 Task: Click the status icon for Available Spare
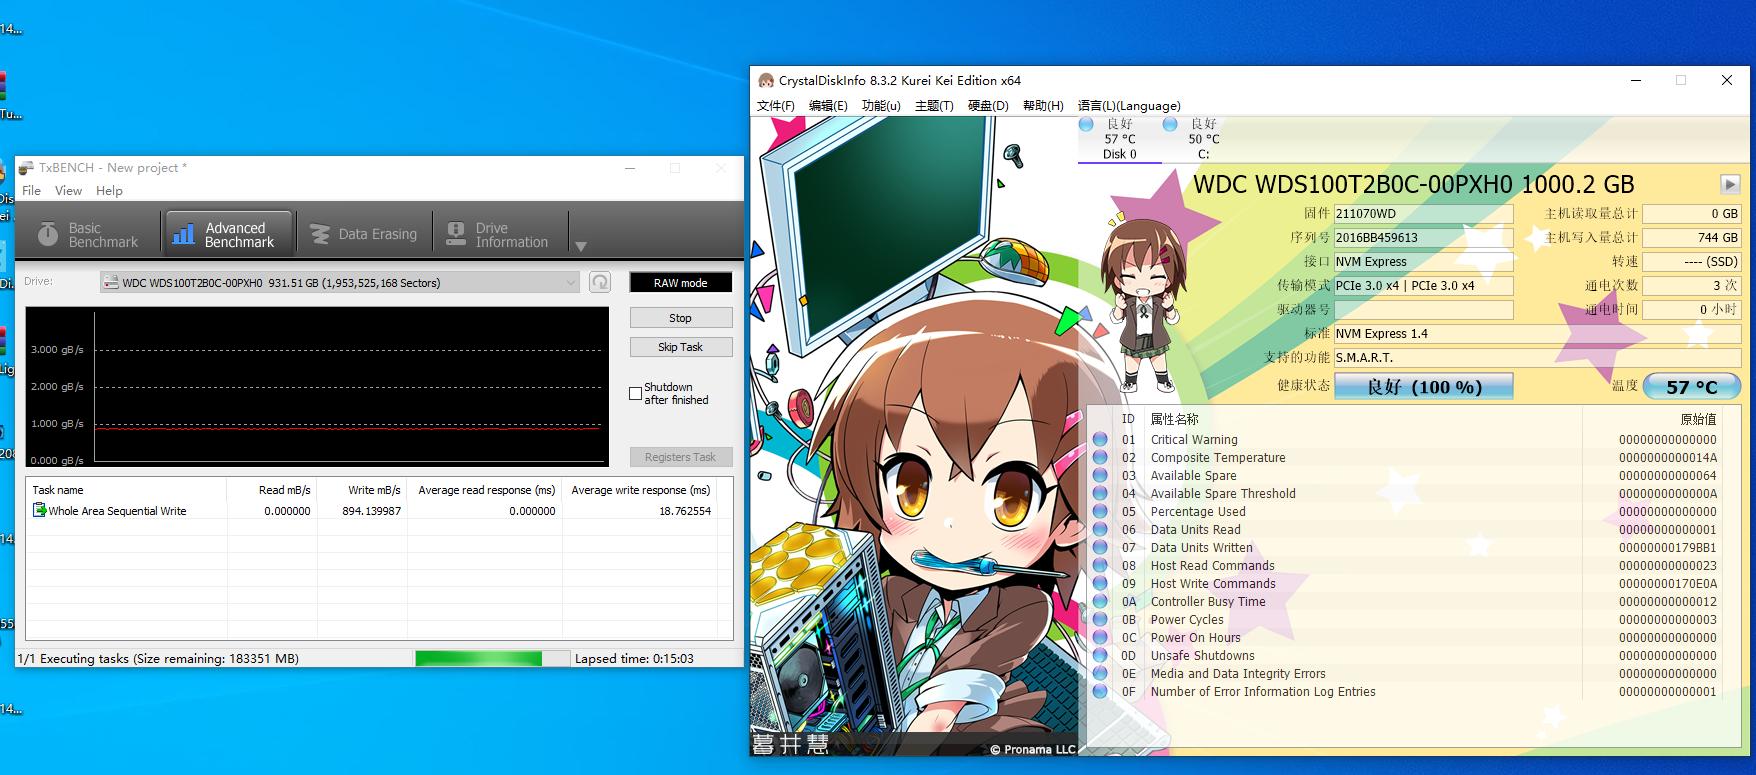point(1100,476)
